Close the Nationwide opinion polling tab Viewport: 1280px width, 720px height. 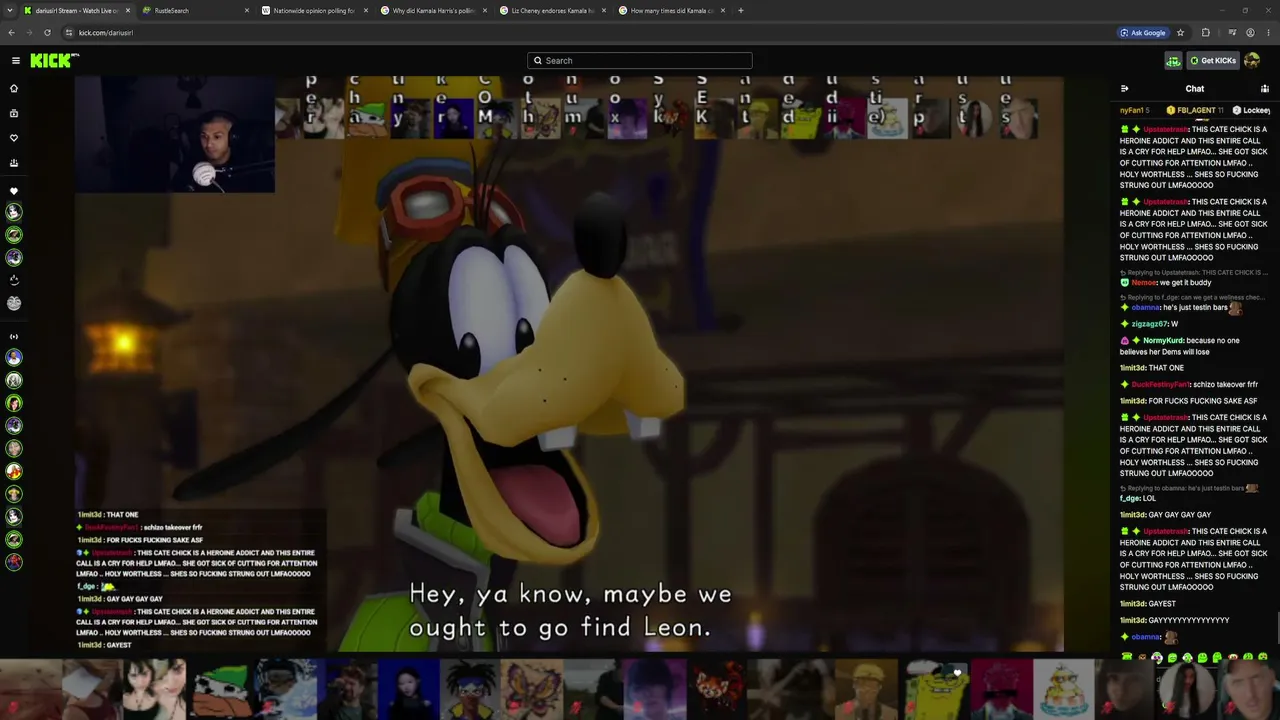(x=366, y=10)
